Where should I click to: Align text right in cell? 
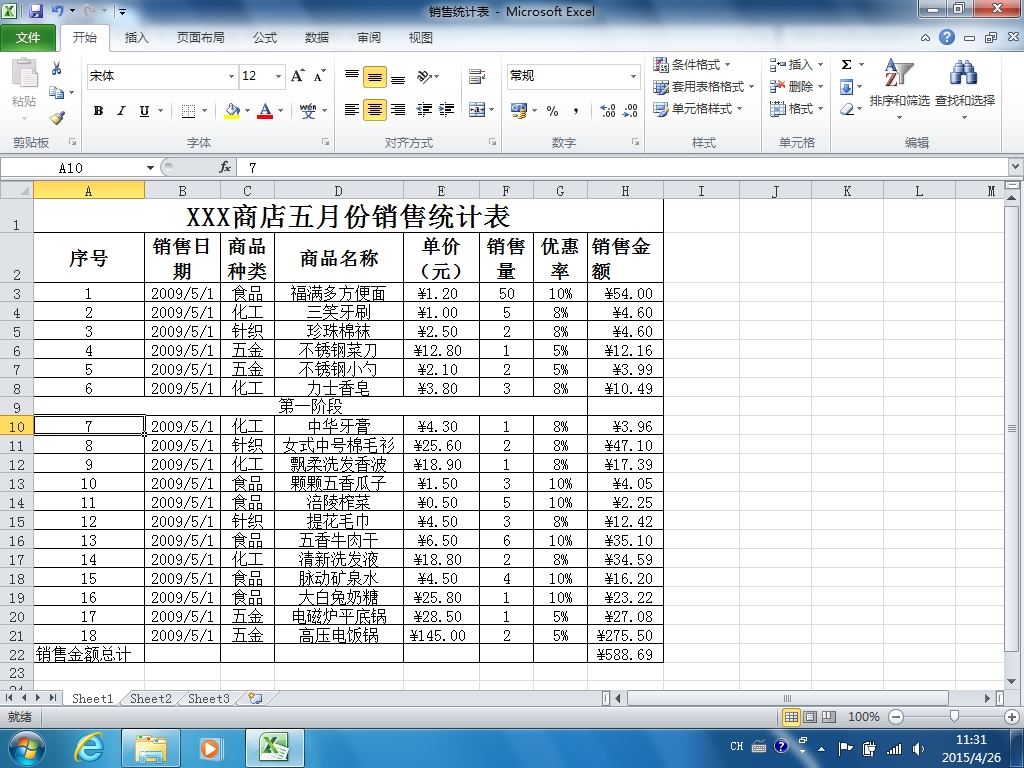[398, 110]
